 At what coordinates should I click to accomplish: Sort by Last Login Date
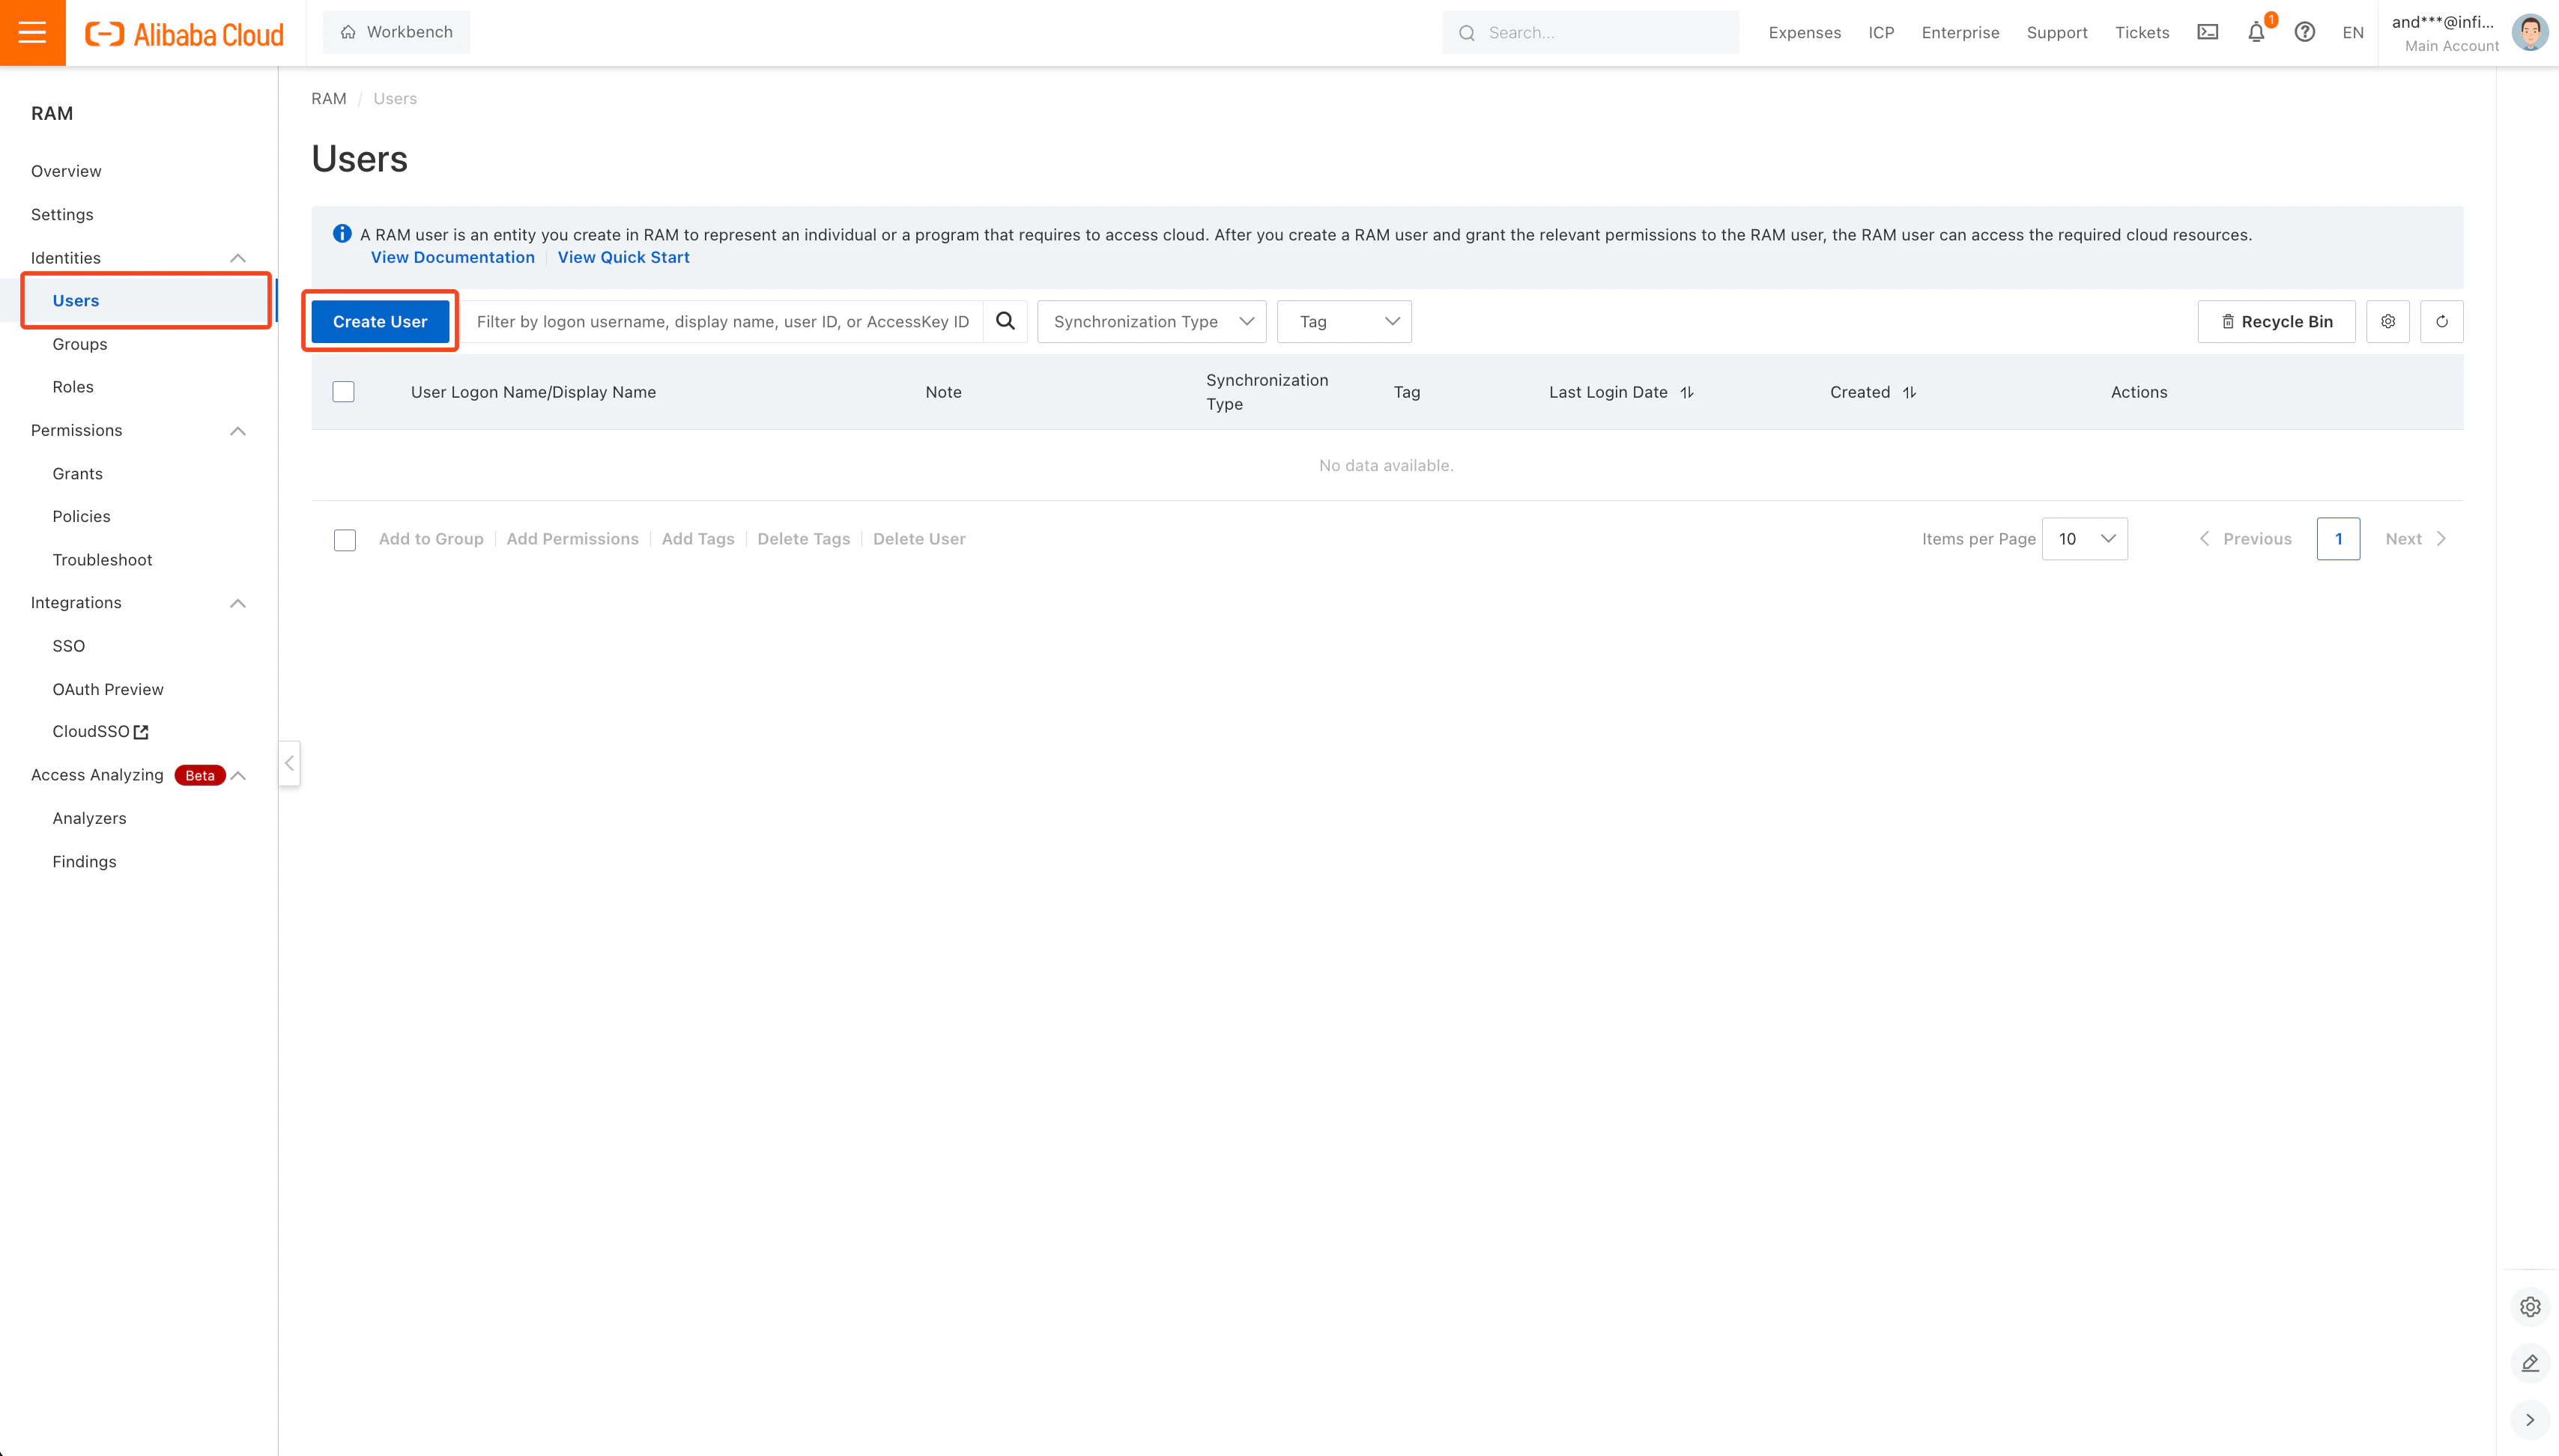tap(1687, 392)
